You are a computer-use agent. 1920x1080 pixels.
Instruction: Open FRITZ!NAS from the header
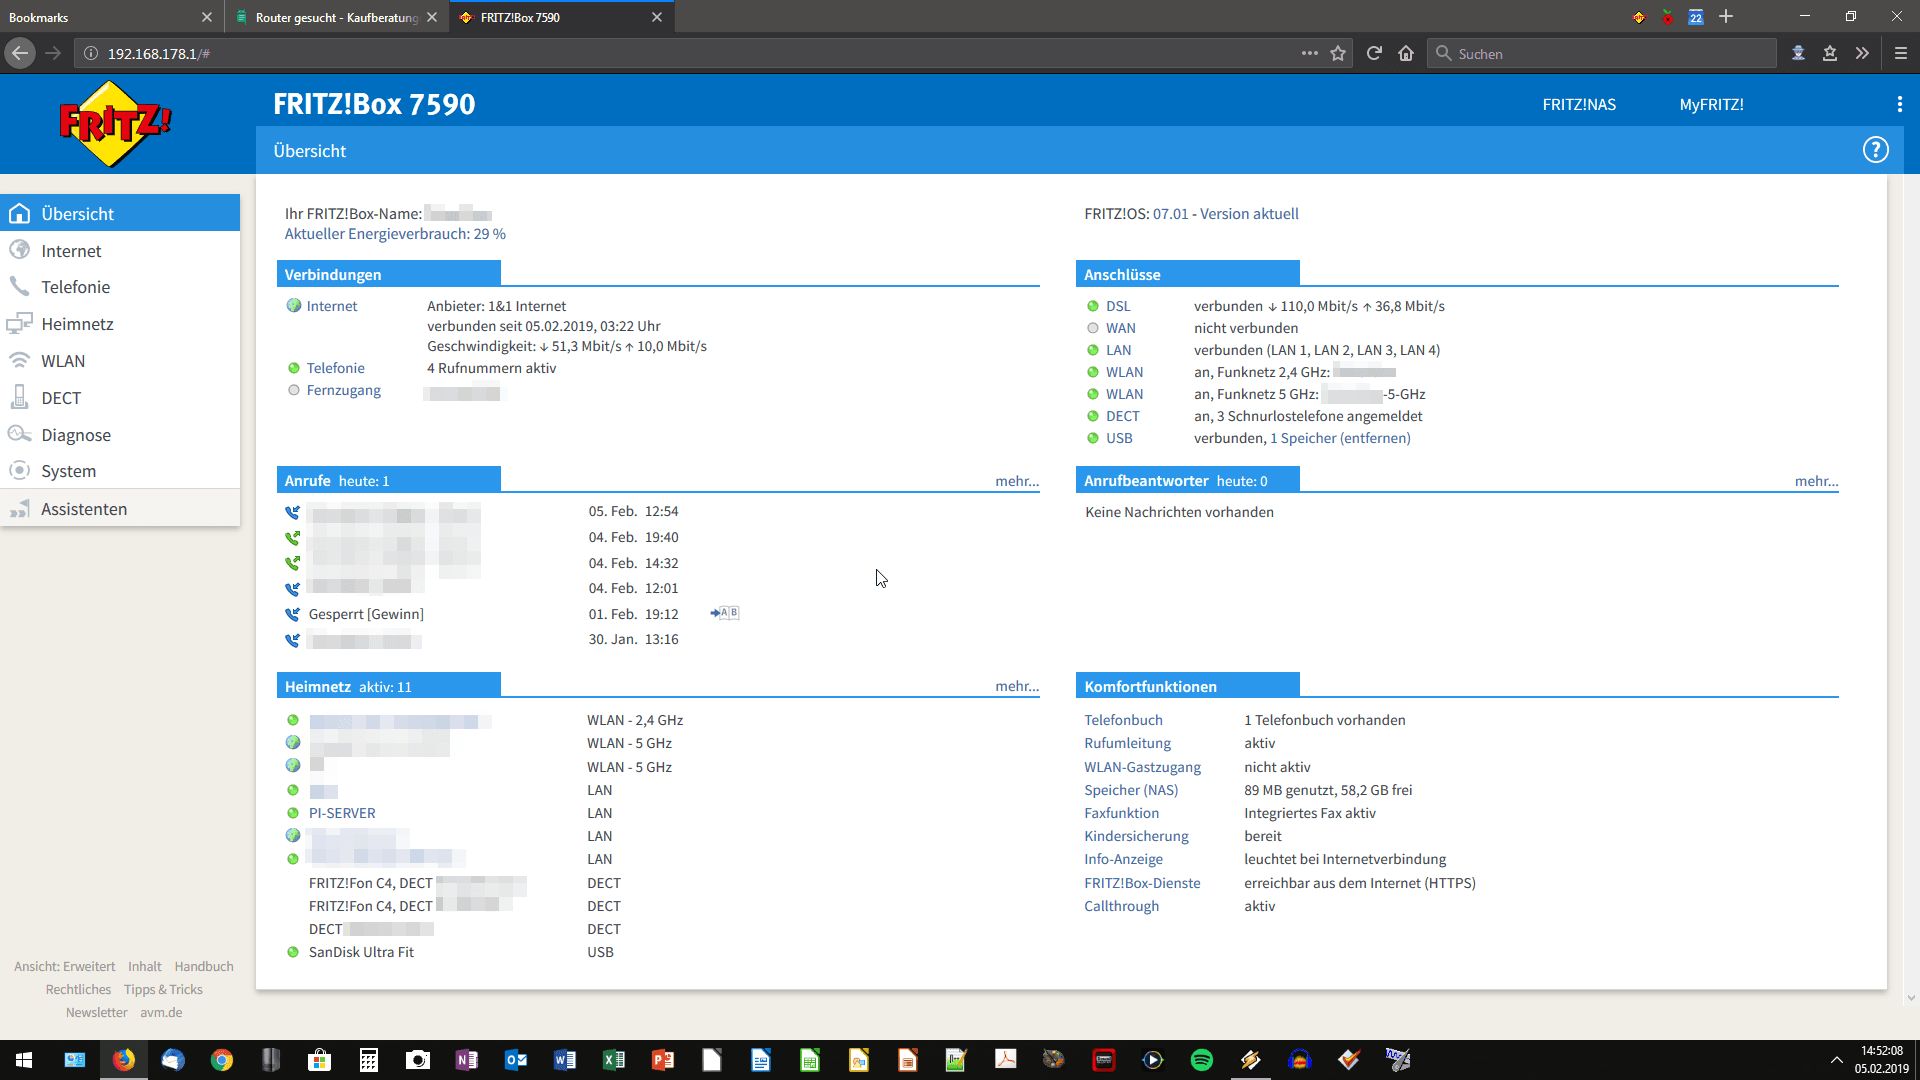1579,104
